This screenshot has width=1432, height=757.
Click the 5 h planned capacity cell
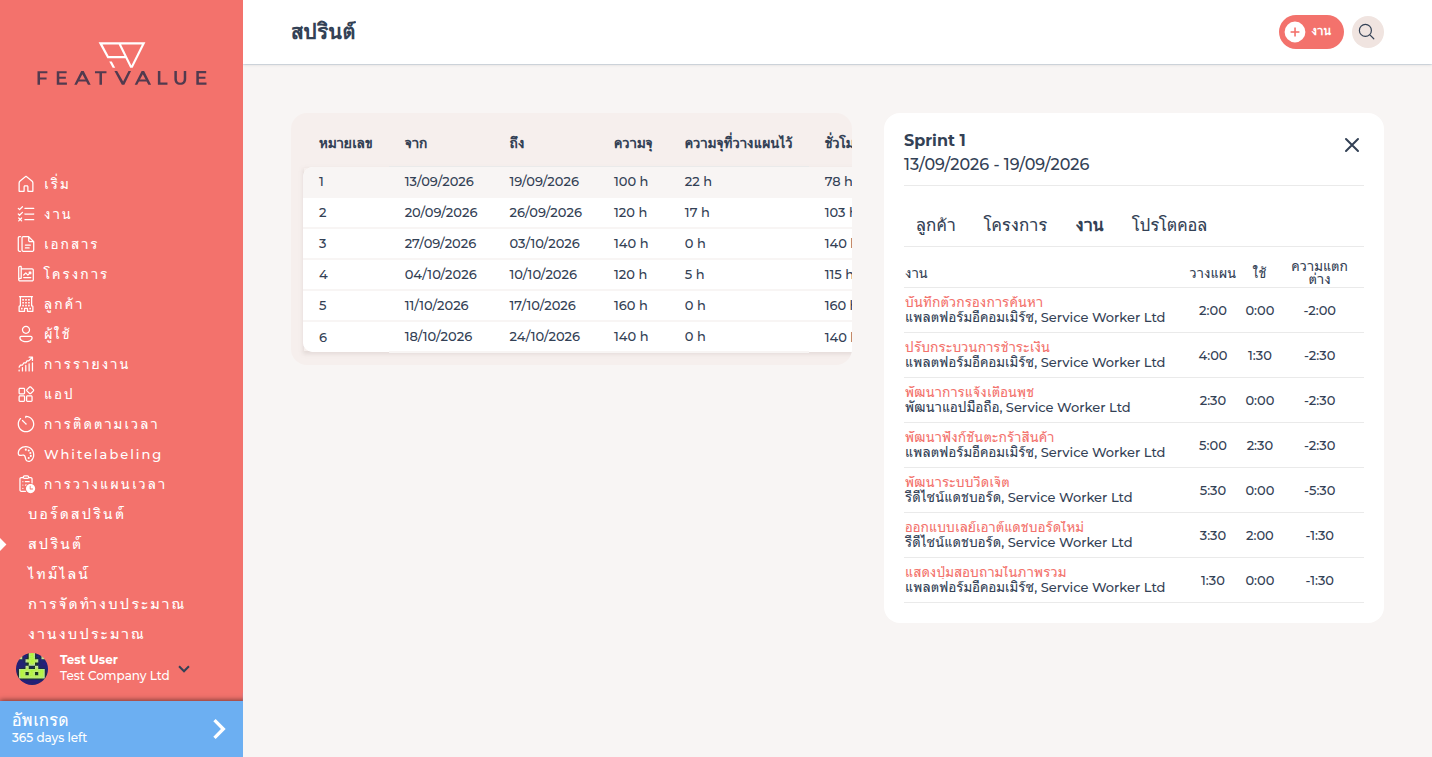pos(694,275)
